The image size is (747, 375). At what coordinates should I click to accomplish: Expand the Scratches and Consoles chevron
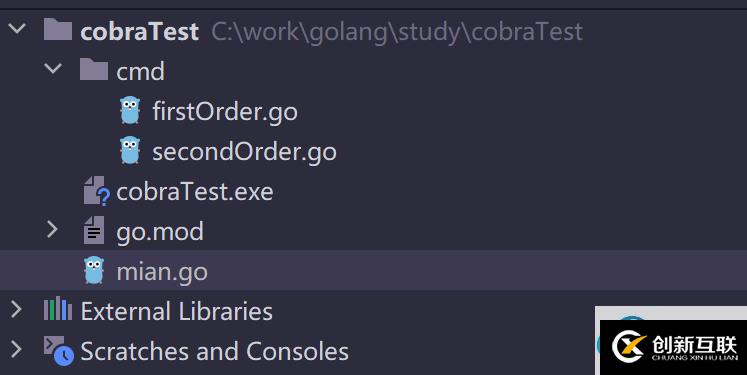(x=16, y=349)
